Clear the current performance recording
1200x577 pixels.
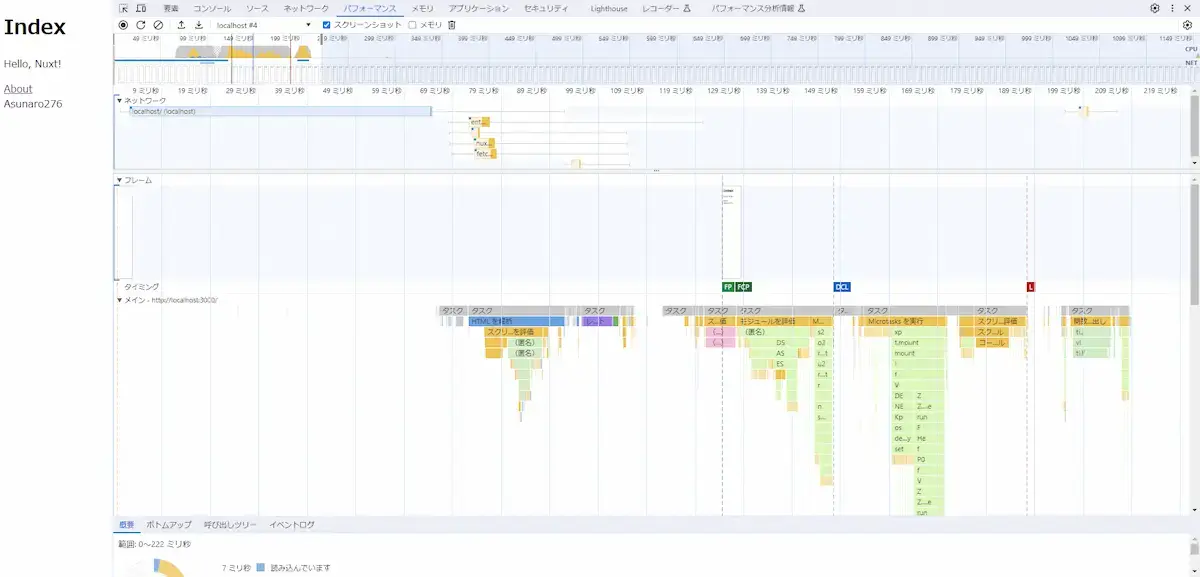tap(158, 24)
